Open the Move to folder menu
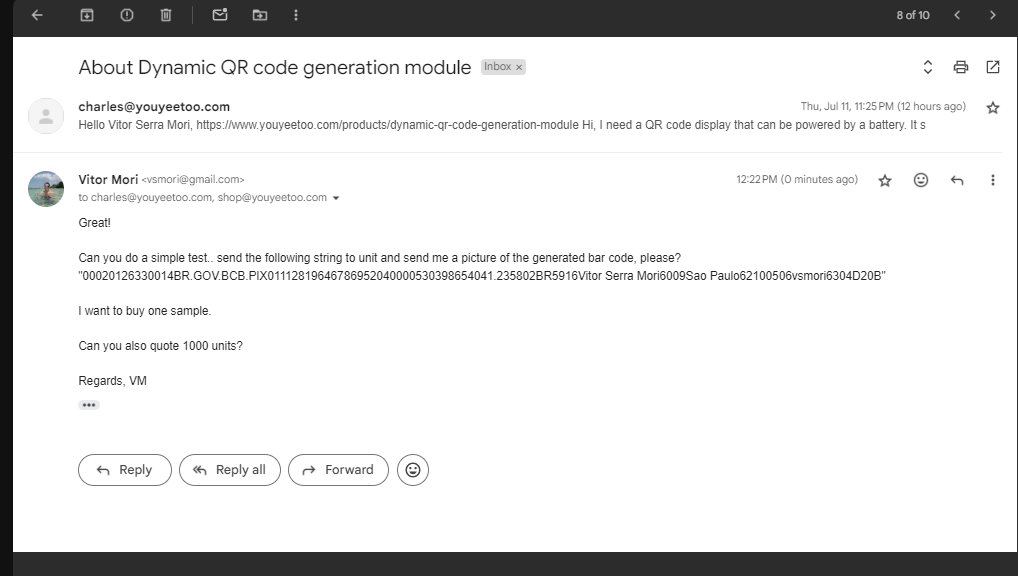 pyautogui.click(x=260, y=15)
